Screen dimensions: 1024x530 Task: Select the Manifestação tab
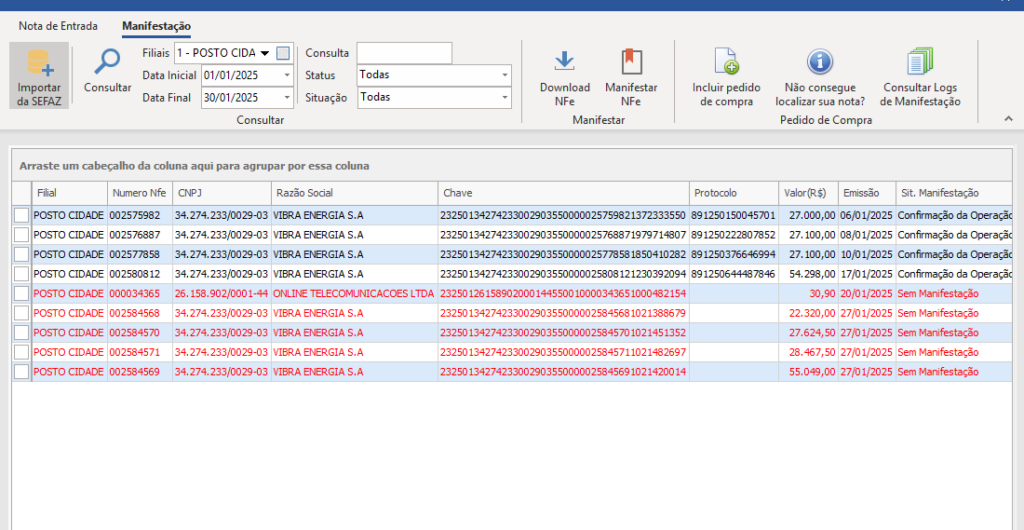coord(156,26)
